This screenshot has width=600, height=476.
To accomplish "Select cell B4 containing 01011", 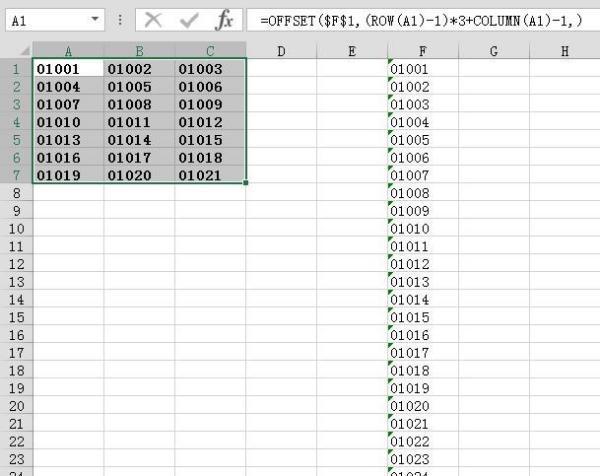I will [139, 122].
